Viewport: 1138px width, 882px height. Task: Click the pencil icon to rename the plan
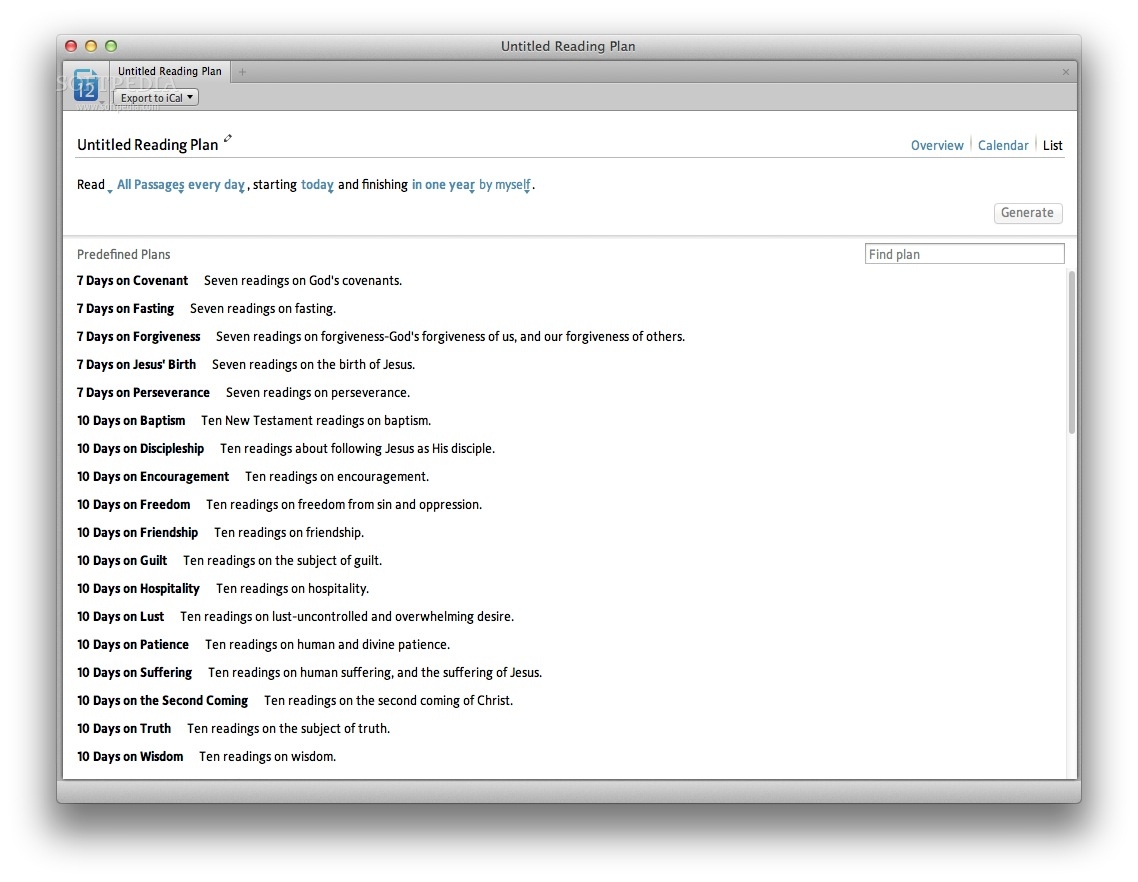[x=228, y=139]
